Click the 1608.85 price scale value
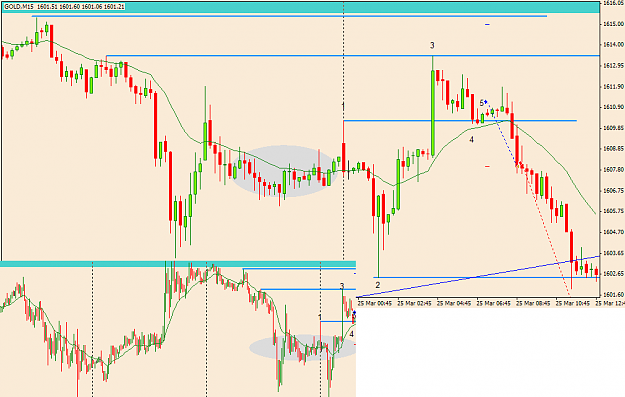625x397 pixels. pos(614,149)
